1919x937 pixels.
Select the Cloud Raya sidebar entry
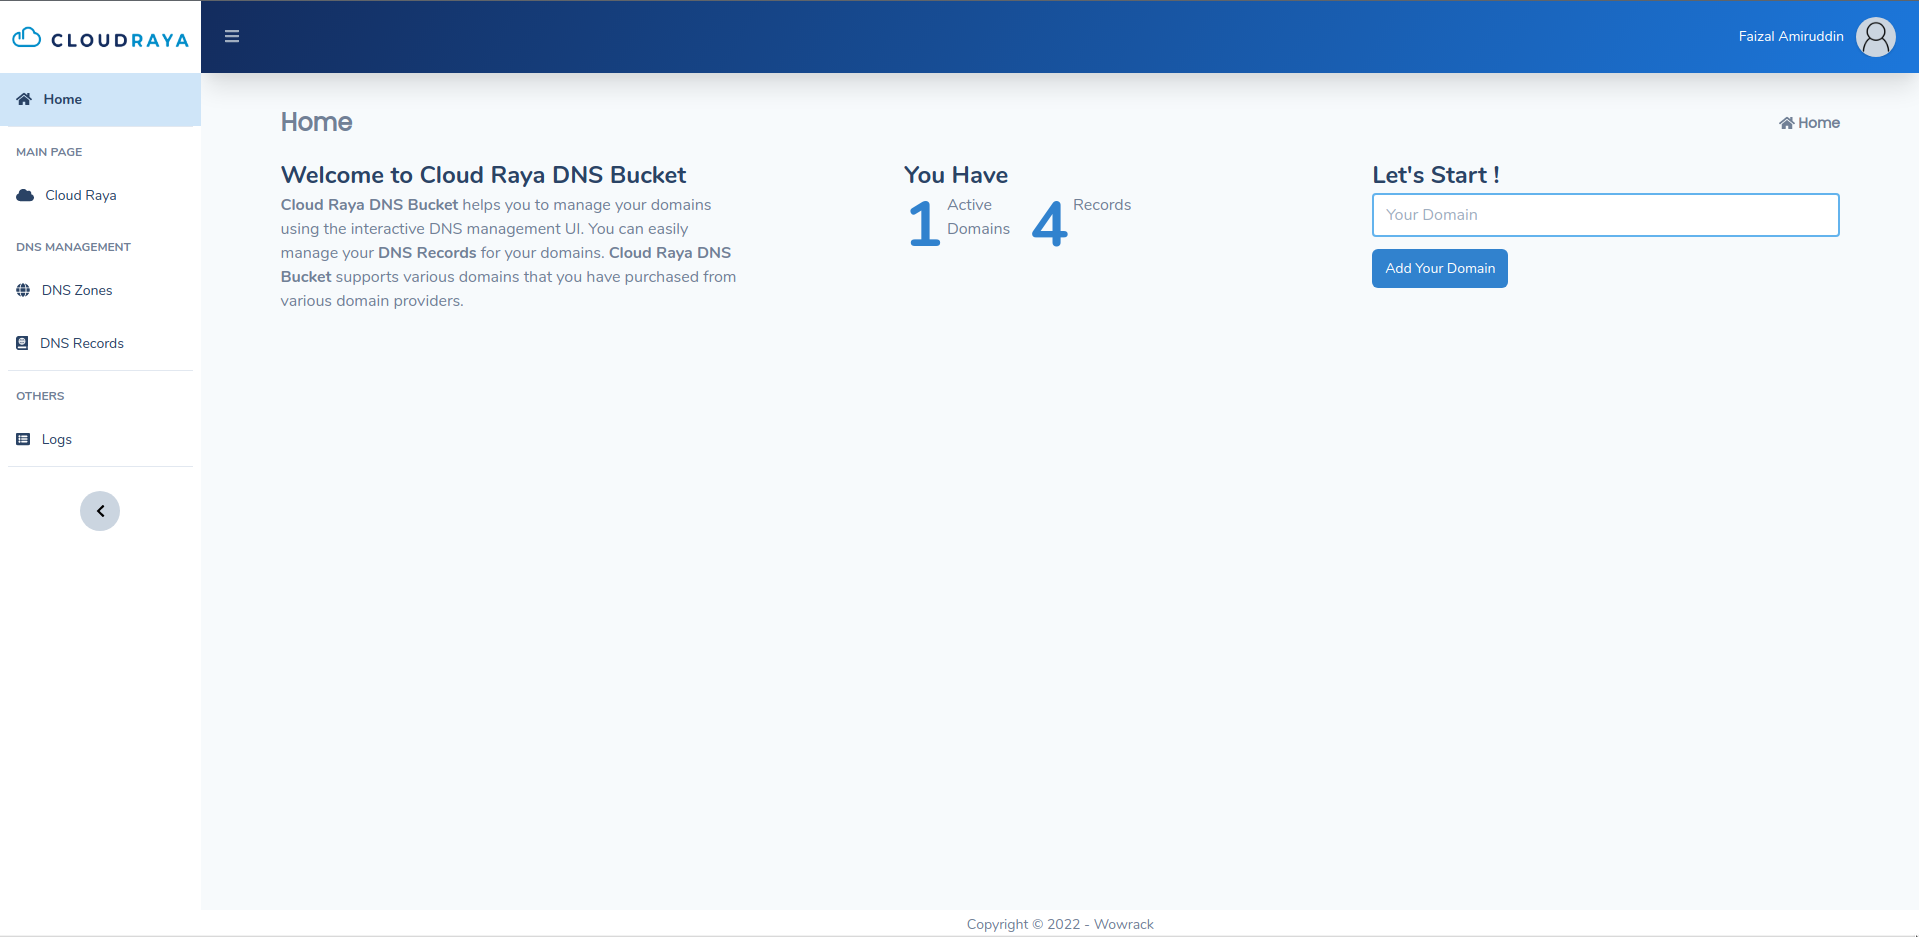click(80, 195)
